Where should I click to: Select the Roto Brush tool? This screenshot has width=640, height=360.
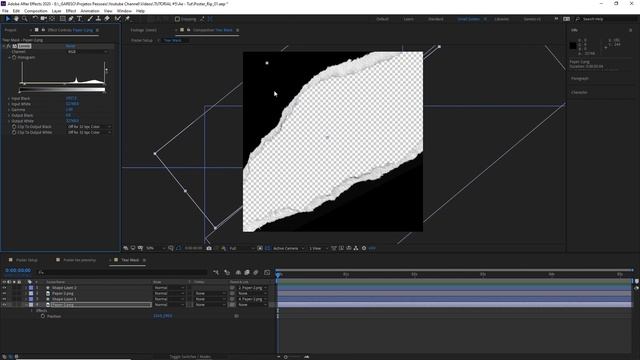coord(118,19)
